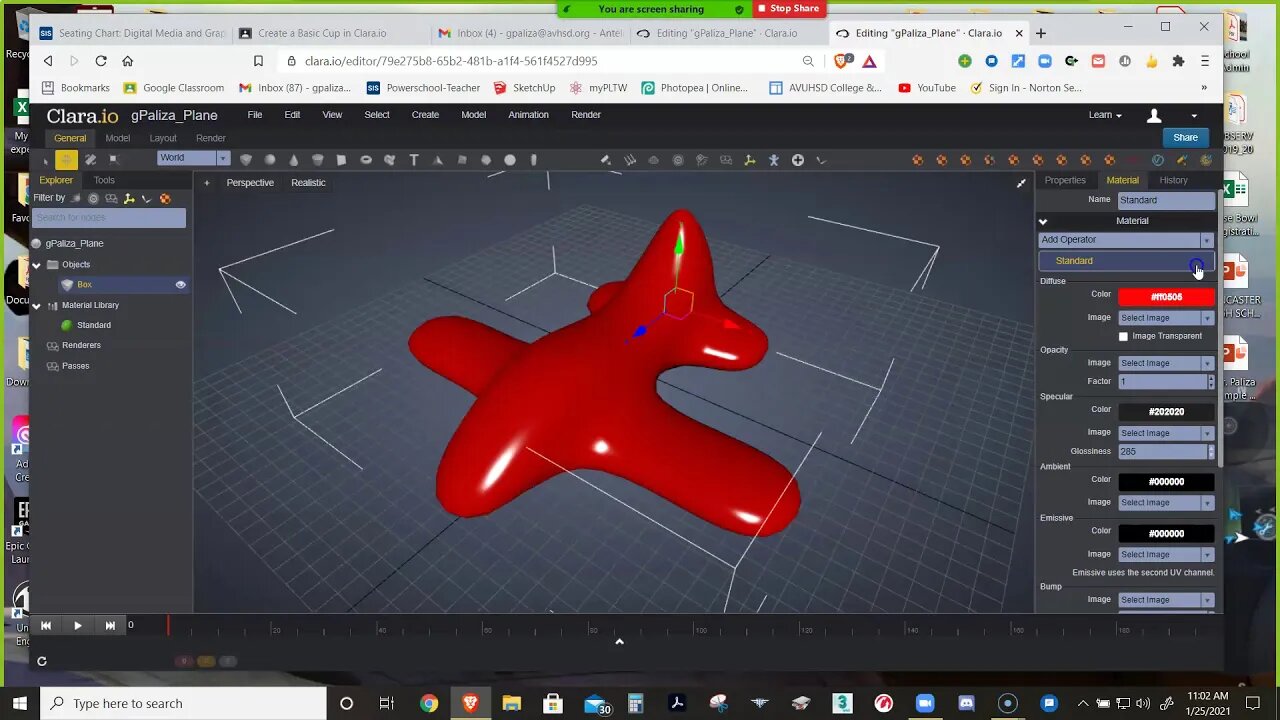
Task: Switch to the History tab
Action: point(1174,181)
